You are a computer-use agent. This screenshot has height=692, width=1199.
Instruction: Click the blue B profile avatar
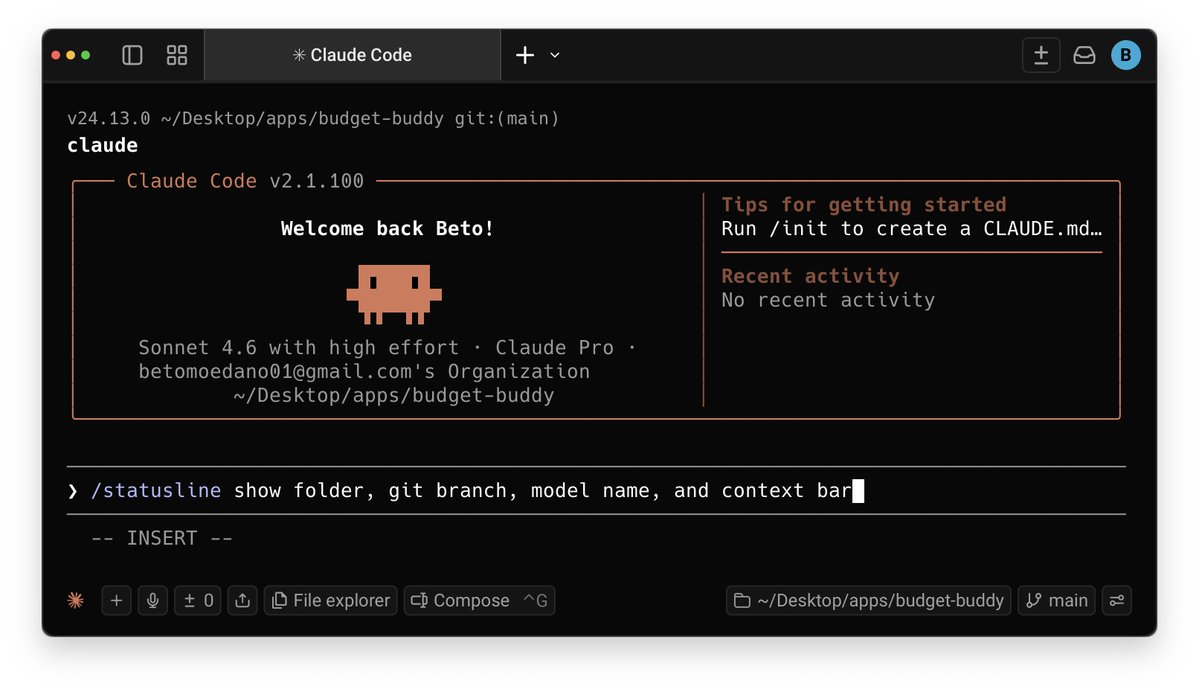[x=1126, y=55]
